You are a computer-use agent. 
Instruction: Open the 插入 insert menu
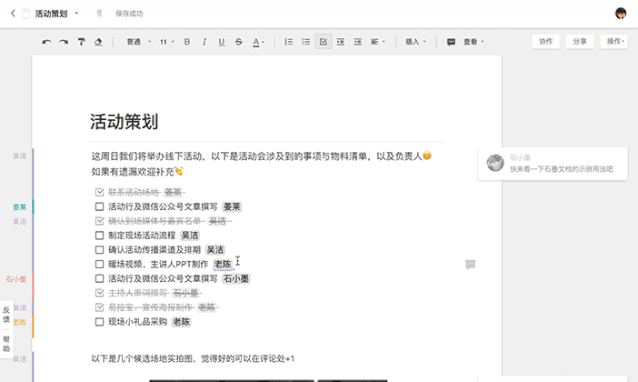tap(415, 42)
